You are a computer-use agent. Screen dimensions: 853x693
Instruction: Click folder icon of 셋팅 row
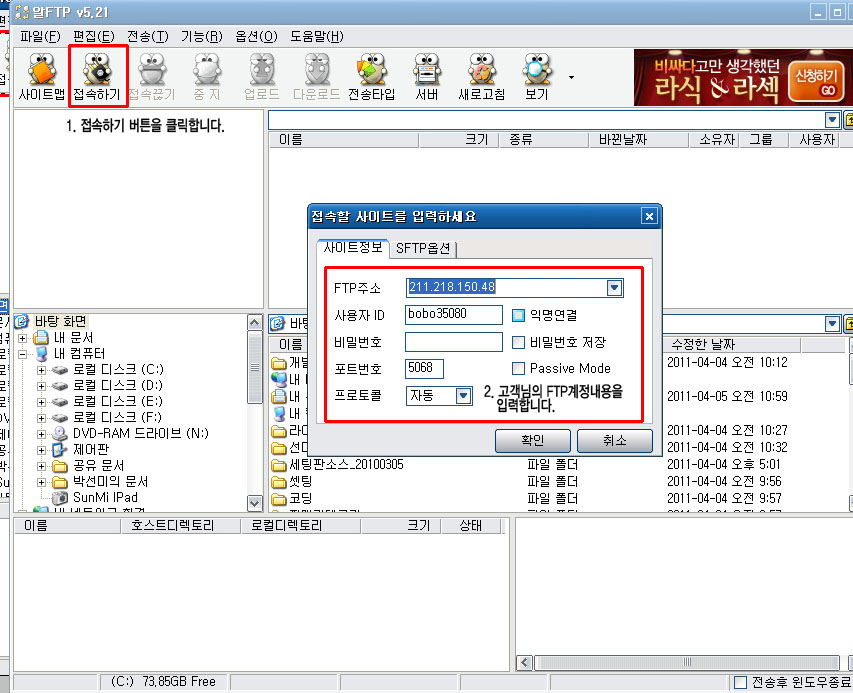[279, 482]
